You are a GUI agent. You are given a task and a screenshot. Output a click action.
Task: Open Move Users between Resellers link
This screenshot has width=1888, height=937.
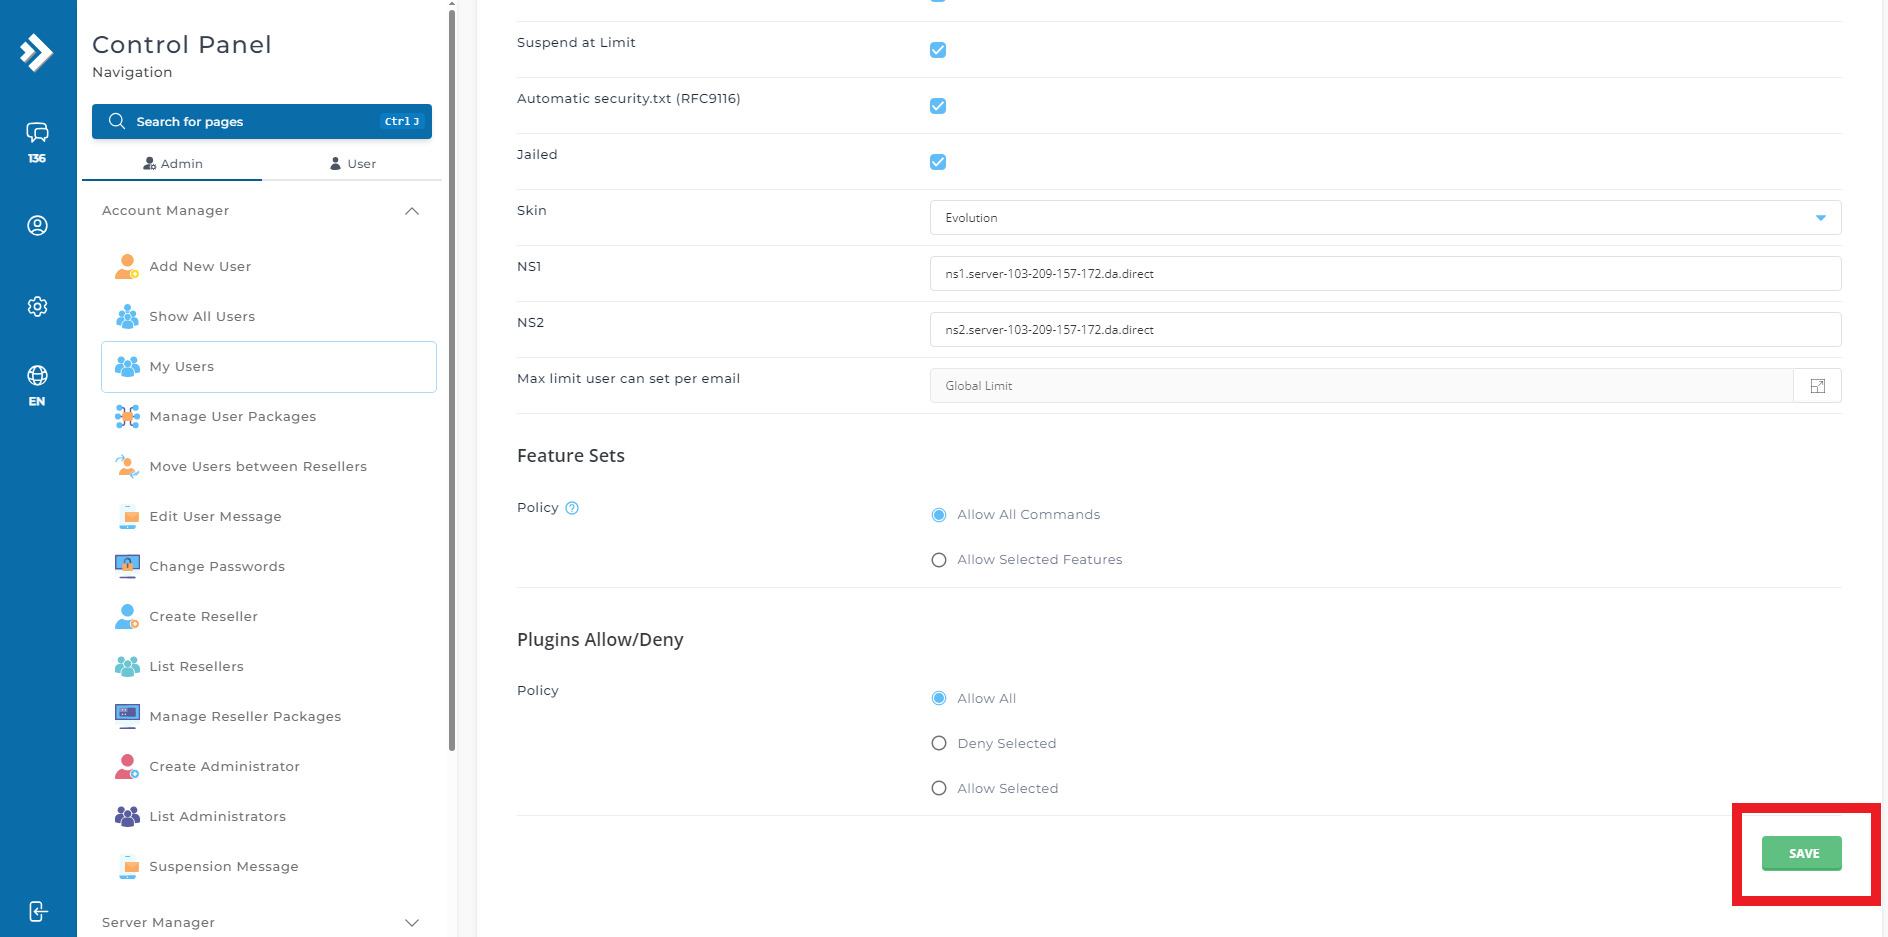coord(258,466)
